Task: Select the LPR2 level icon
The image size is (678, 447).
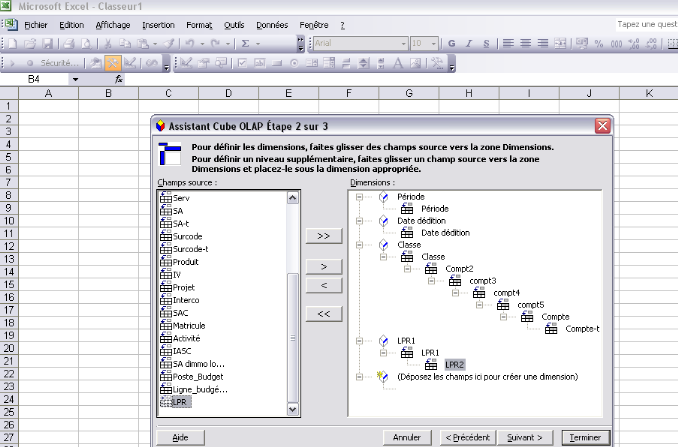Action: [x=432, y=365]
